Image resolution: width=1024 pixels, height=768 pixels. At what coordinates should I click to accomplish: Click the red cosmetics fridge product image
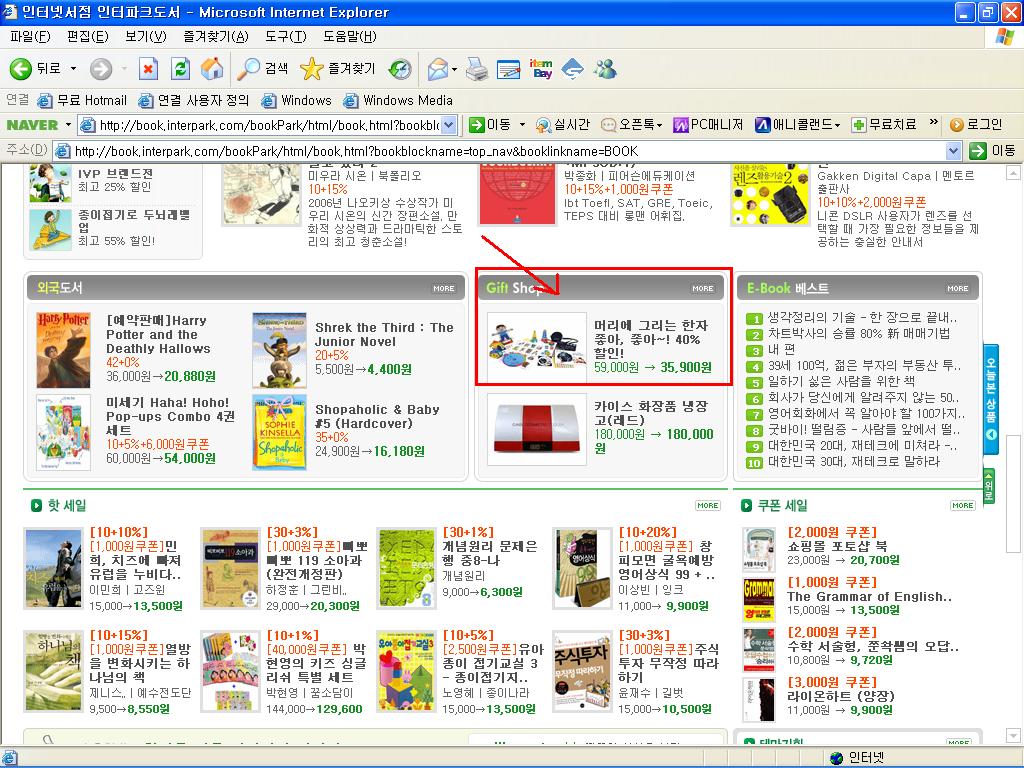(537, 428)
